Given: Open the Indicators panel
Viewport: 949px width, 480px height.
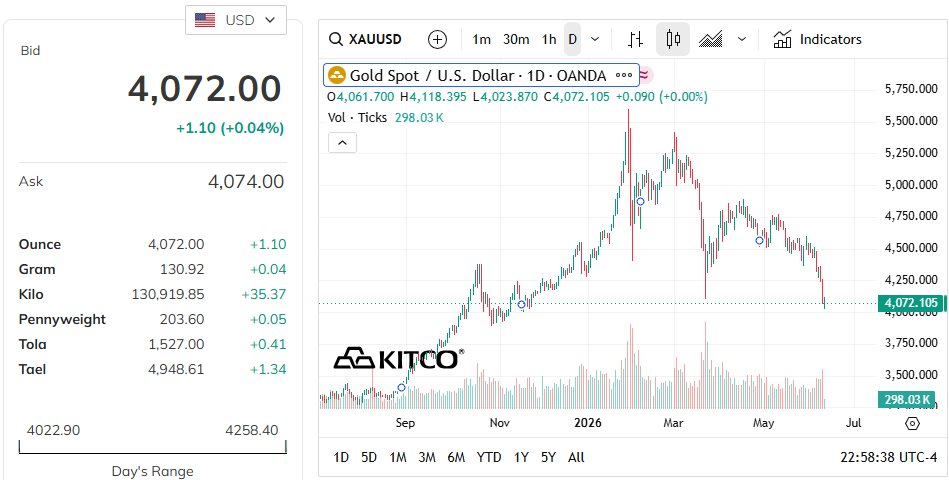Looking at the screenshot, I should 817,39.
